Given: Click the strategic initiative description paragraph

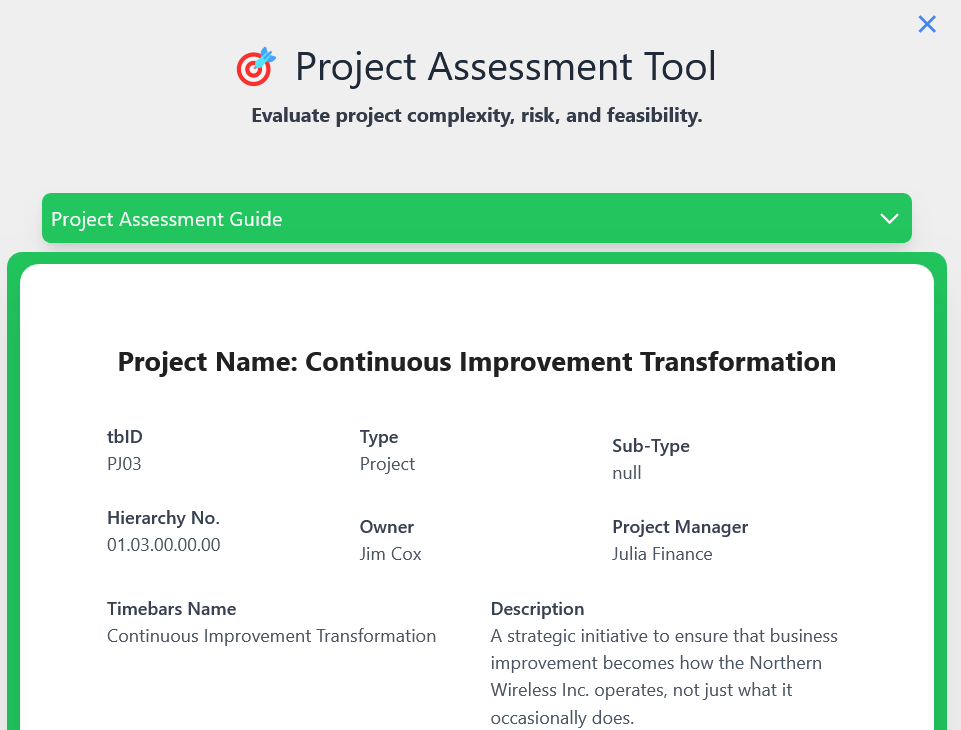Looking at the screenshot, I should coord(664,676).
